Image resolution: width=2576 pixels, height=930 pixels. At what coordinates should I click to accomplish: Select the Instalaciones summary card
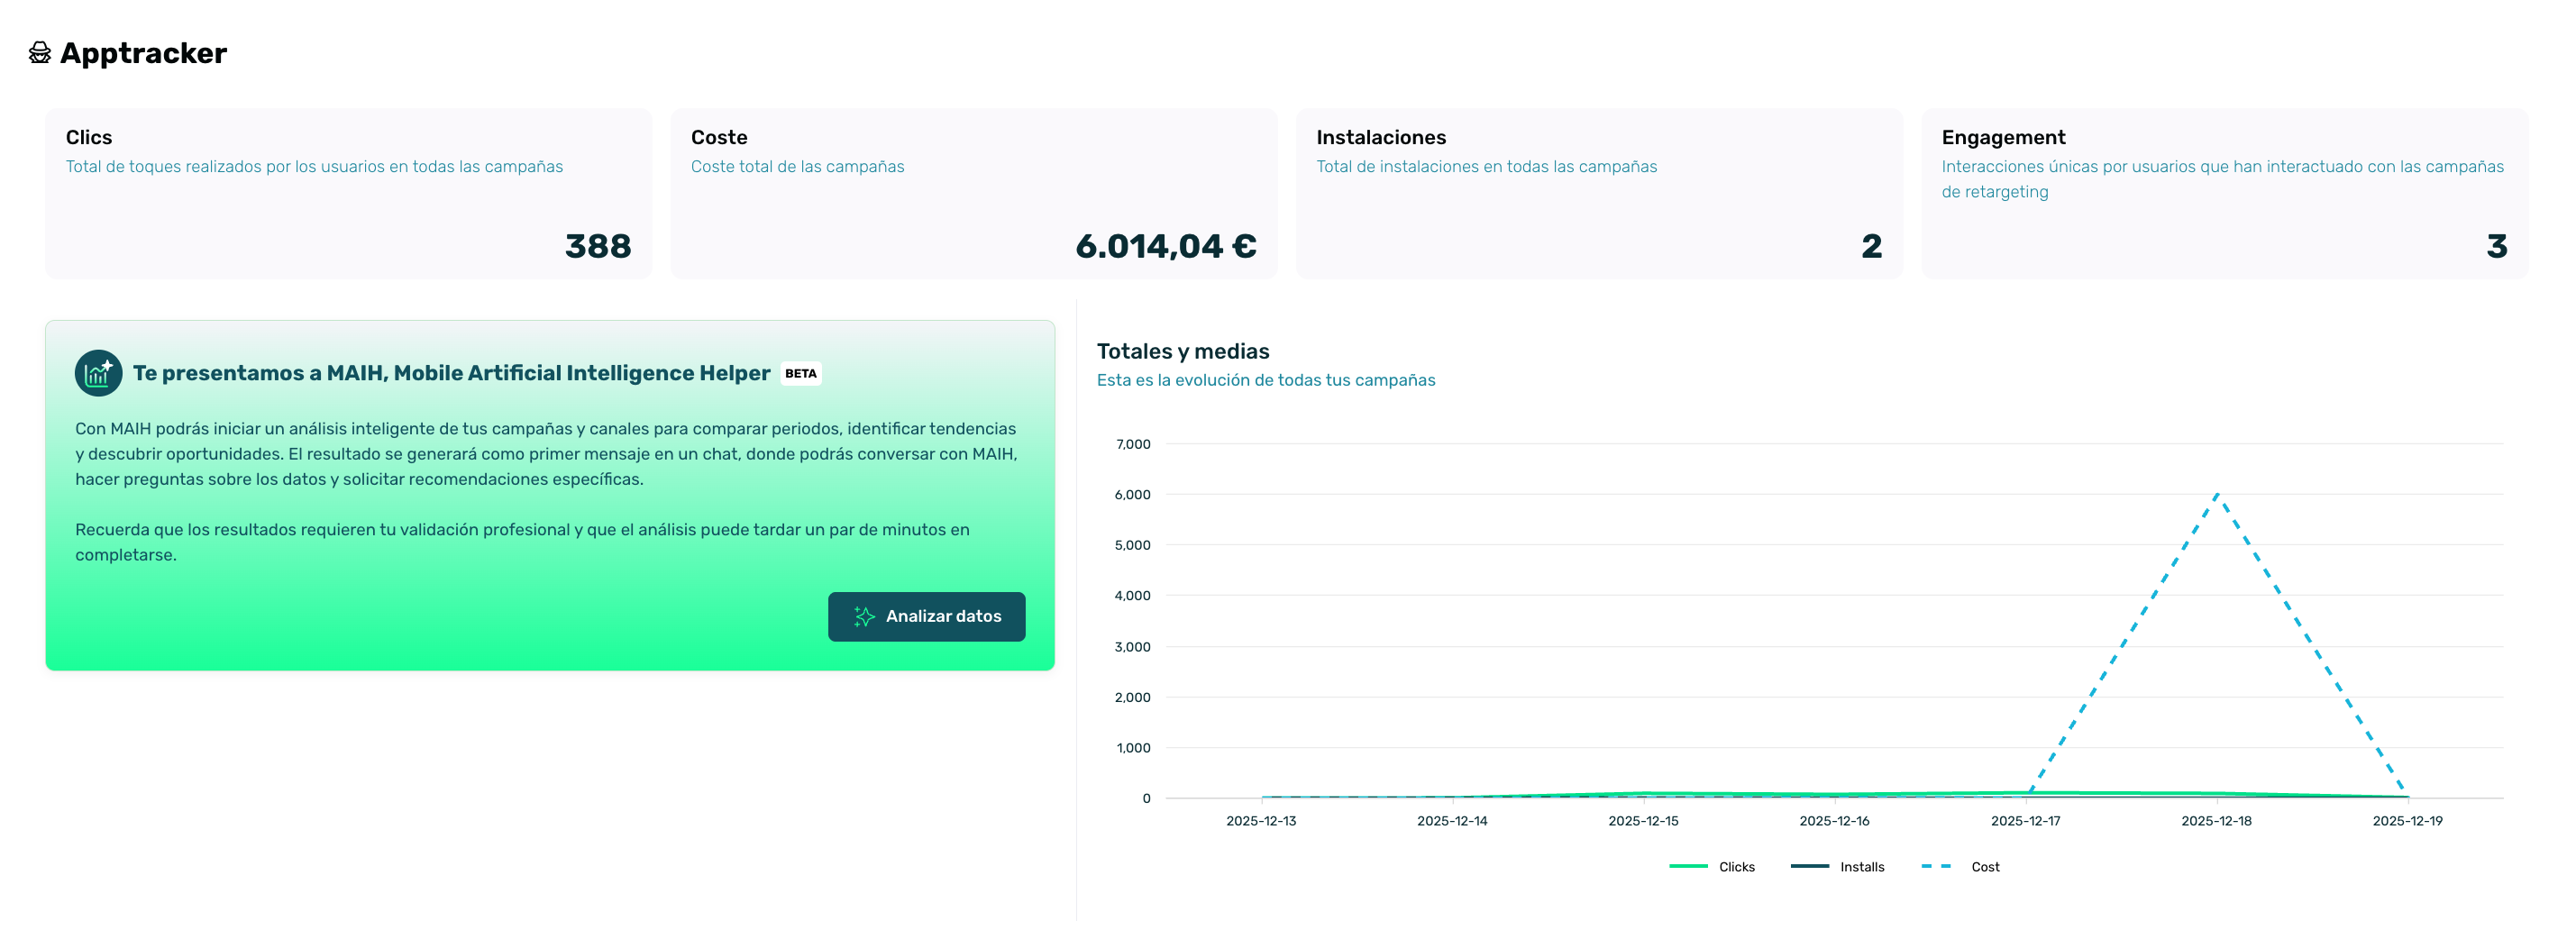[1599, 193]
